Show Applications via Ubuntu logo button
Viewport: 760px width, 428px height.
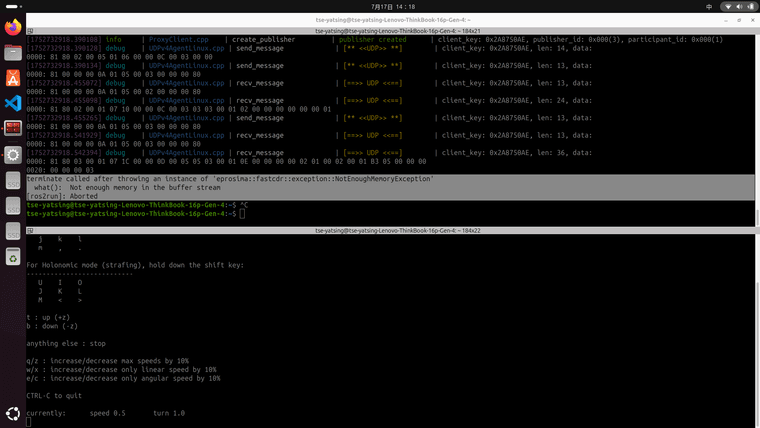coord(13,413)
